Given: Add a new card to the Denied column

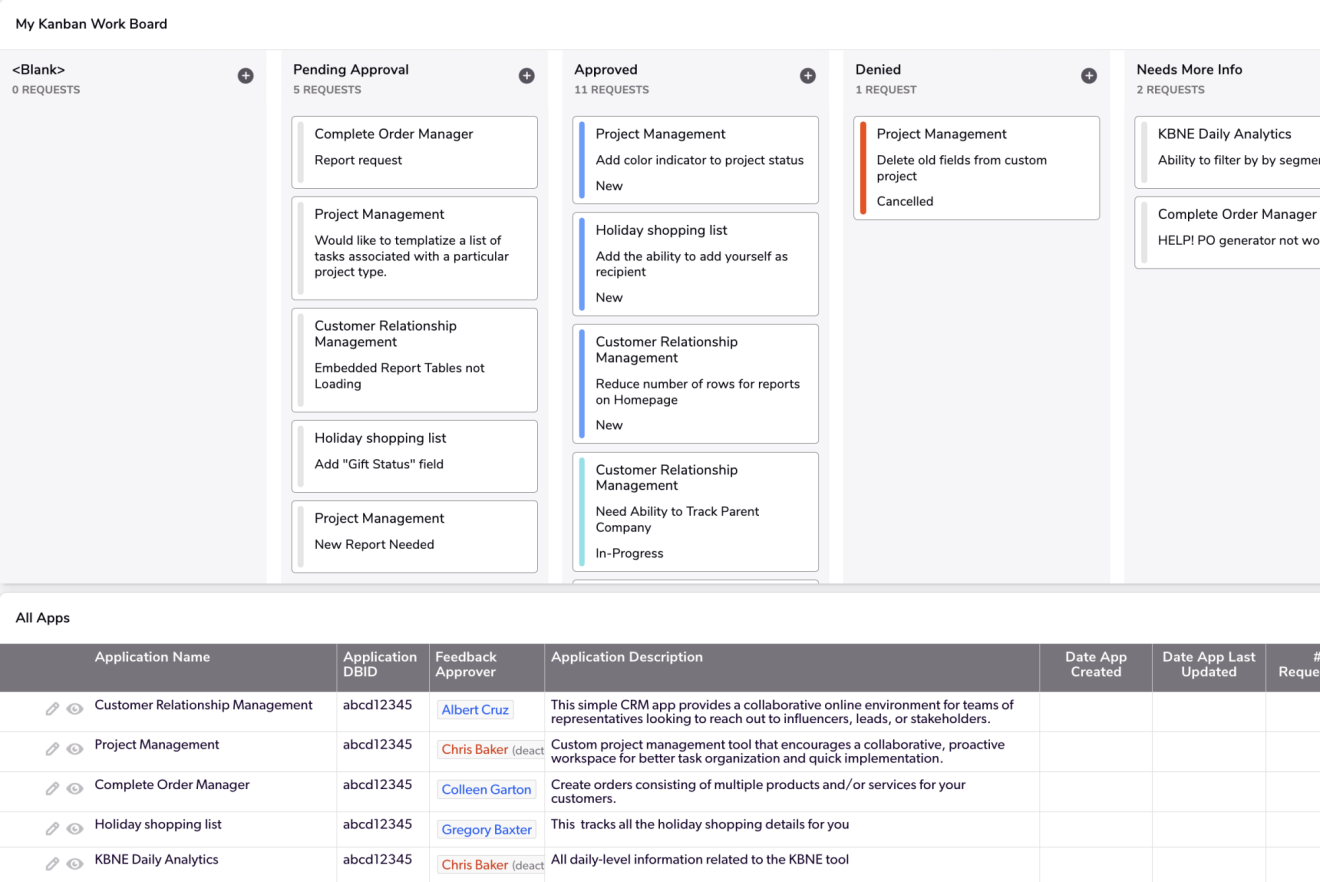Looking at the screenshot, I should click(1089, 76).
